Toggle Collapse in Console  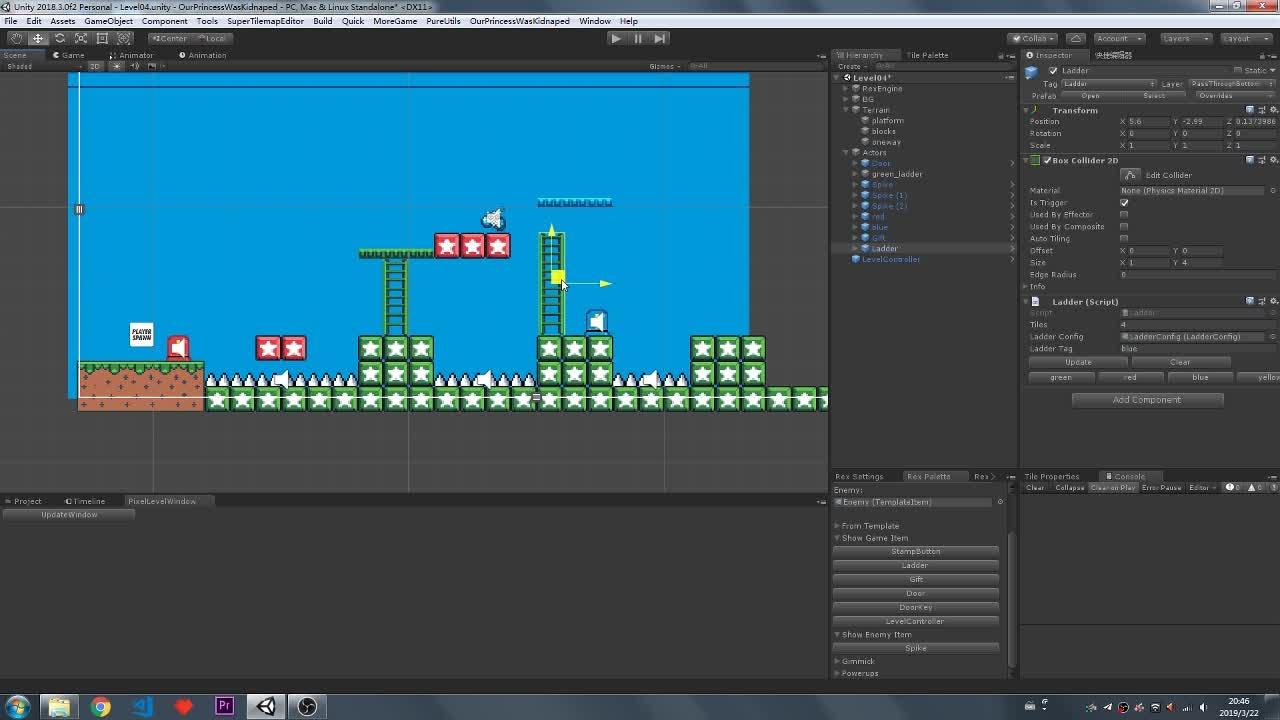[x=1069, y=488]
